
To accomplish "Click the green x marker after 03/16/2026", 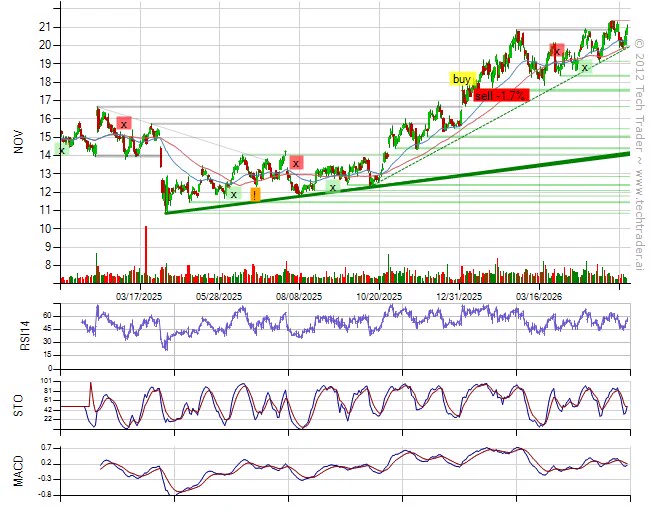I will tap(585, 67).
